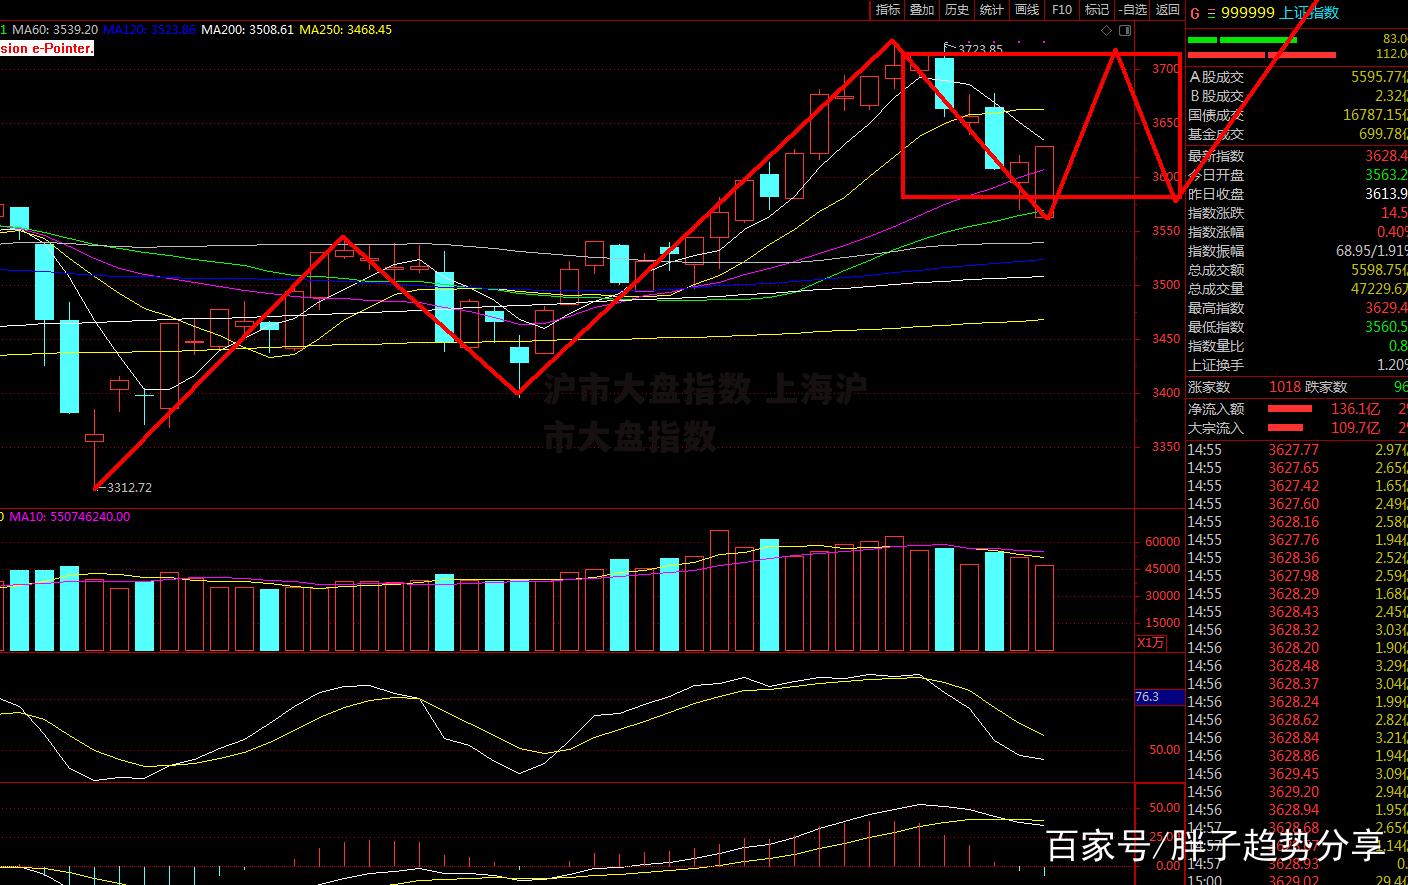Image resolution: width=1408 pixels, height=885 pixels.
Task: Click the 指数量比 row label
Action: point(1216,346)
